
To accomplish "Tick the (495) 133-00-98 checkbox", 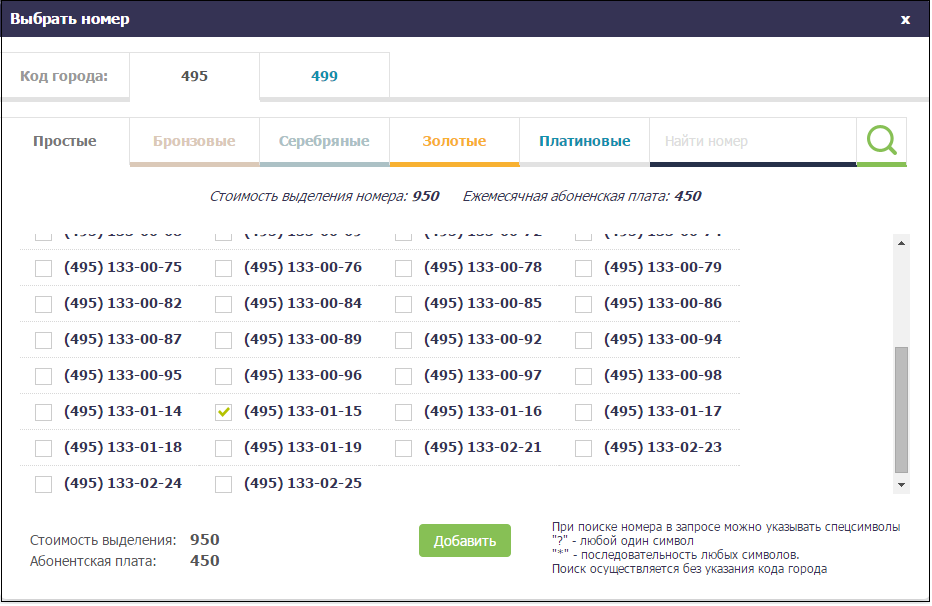I will pyautogui.click(x=584, y=376).
